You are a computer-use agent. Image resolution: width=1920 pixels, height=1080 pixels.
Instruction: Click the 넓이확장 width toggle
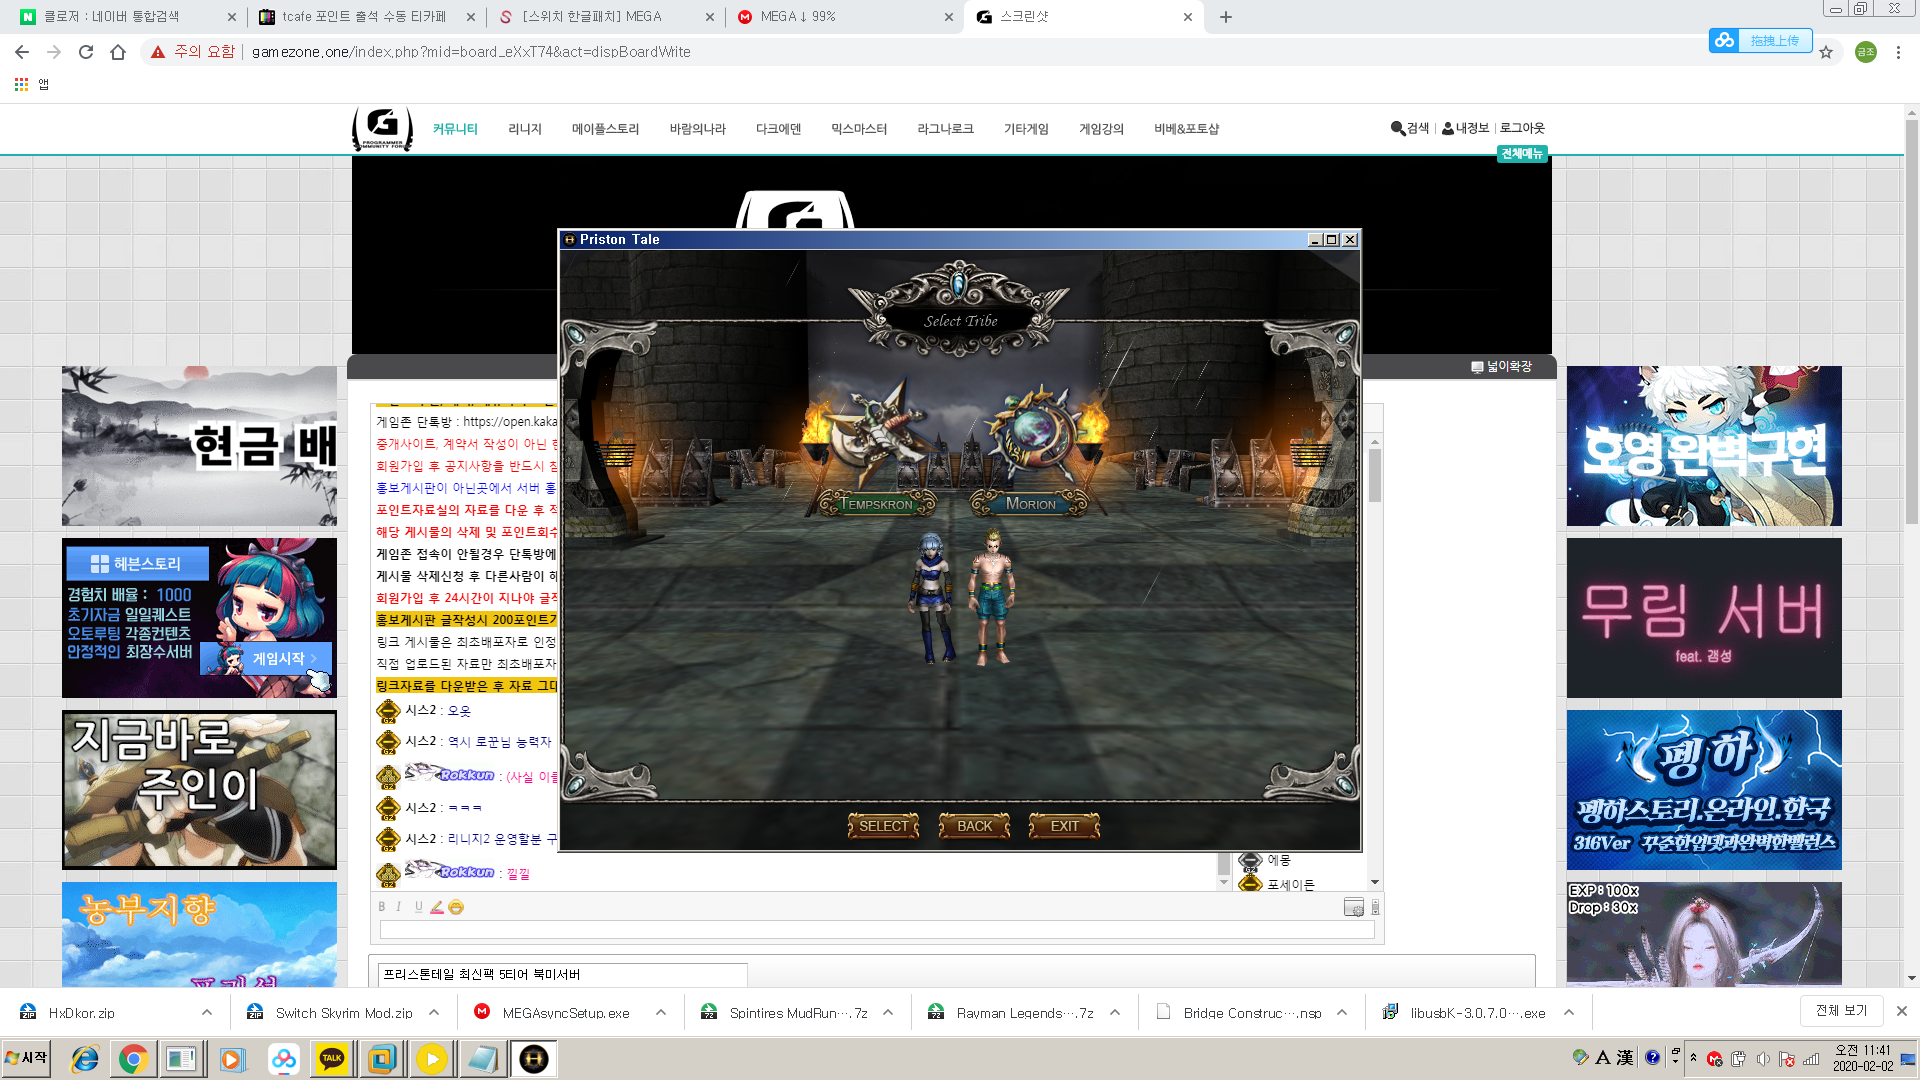pos(1502,367)
